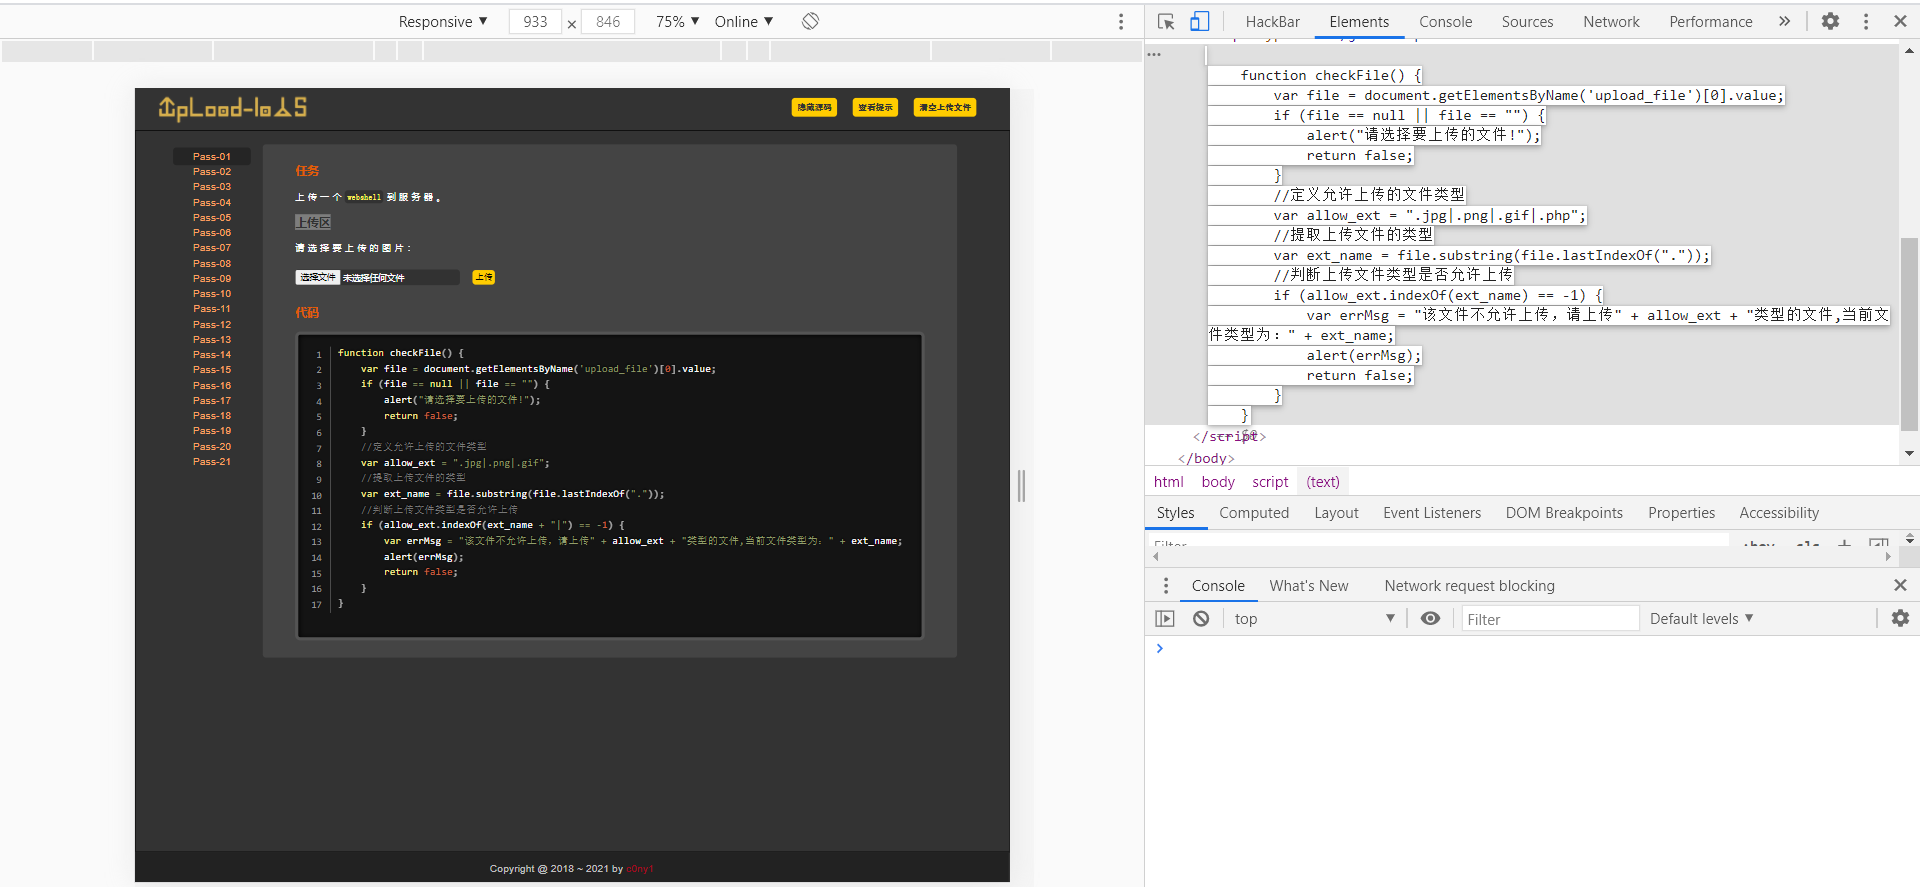Toggle the device toolbar icon
This screenshot has height=887, width=1920.
[1199, 21]
